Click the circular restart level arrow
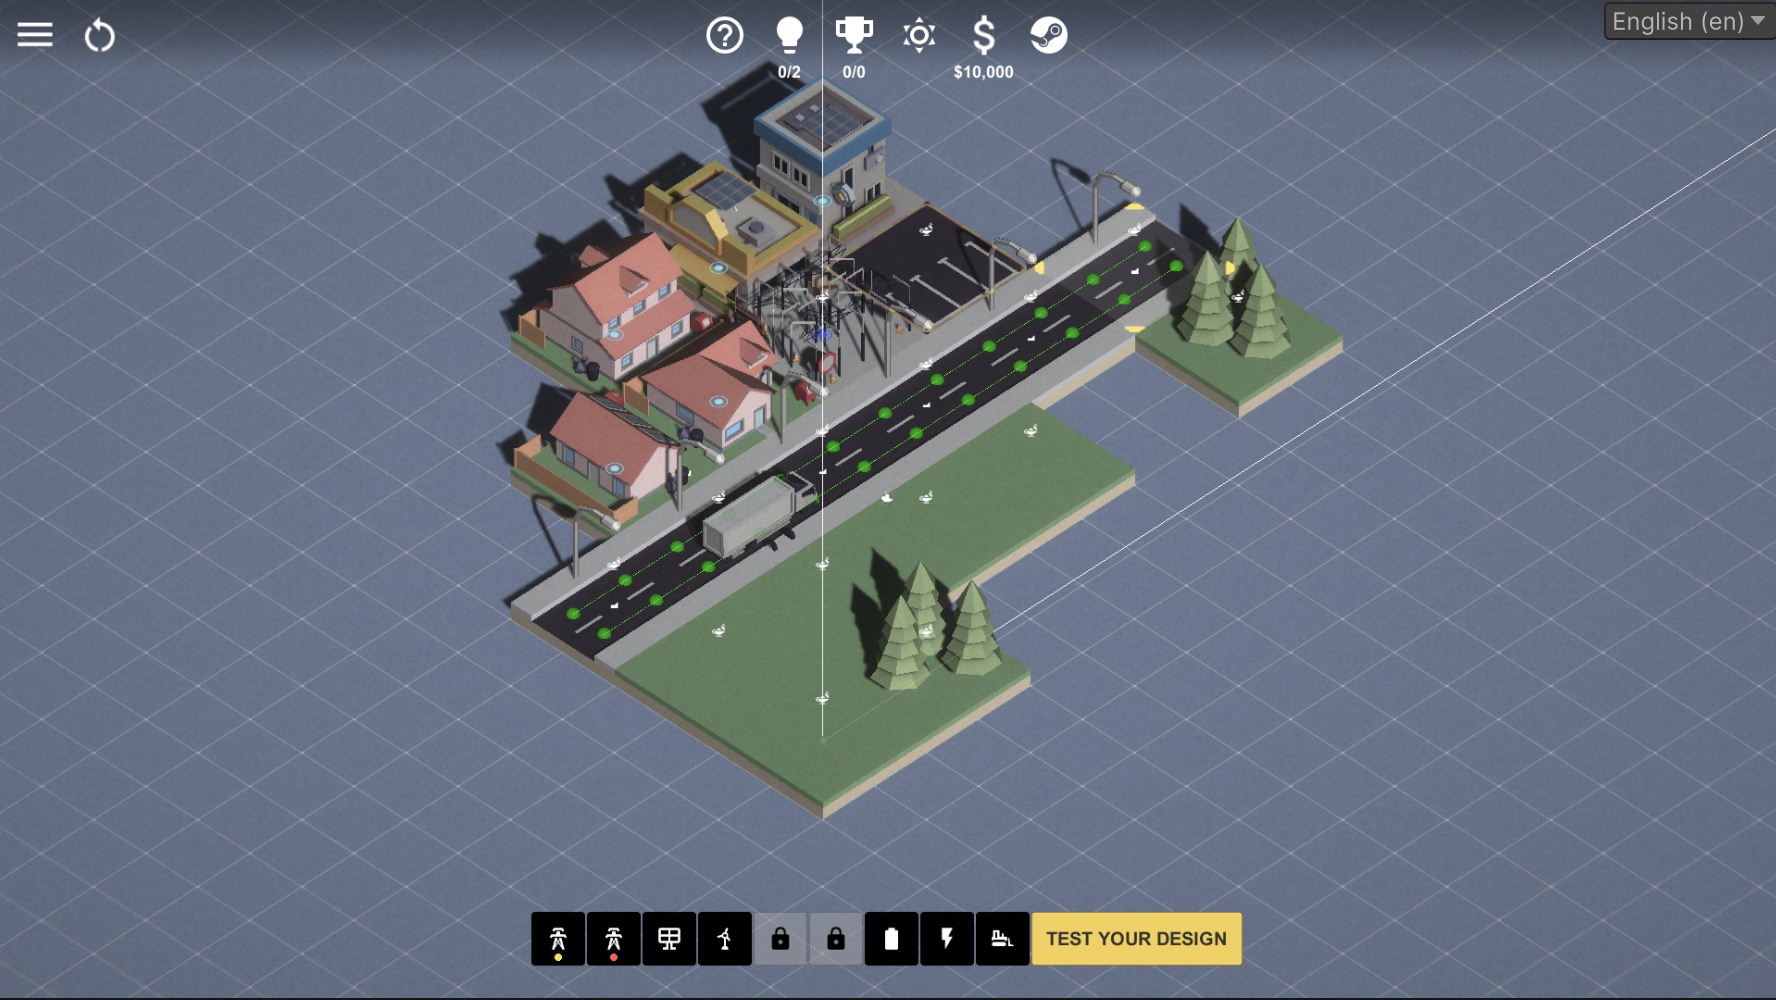The width and height of the screenshot is (1776, 1000). pos(100,36)
